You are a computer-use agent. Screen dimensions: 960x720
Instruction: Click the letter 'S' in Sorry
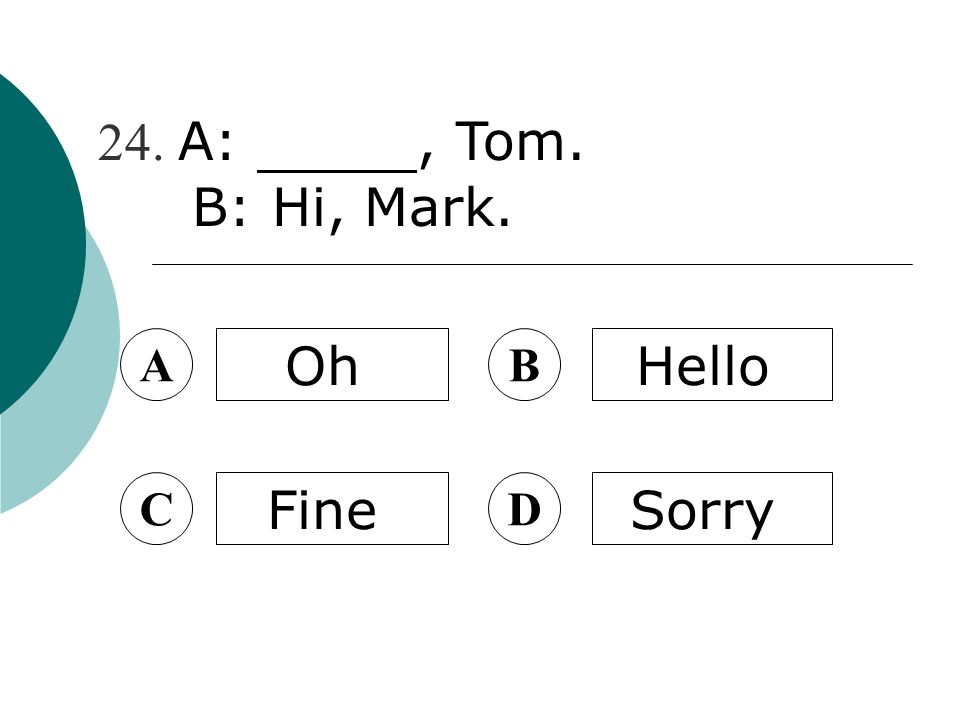[646, 509]
